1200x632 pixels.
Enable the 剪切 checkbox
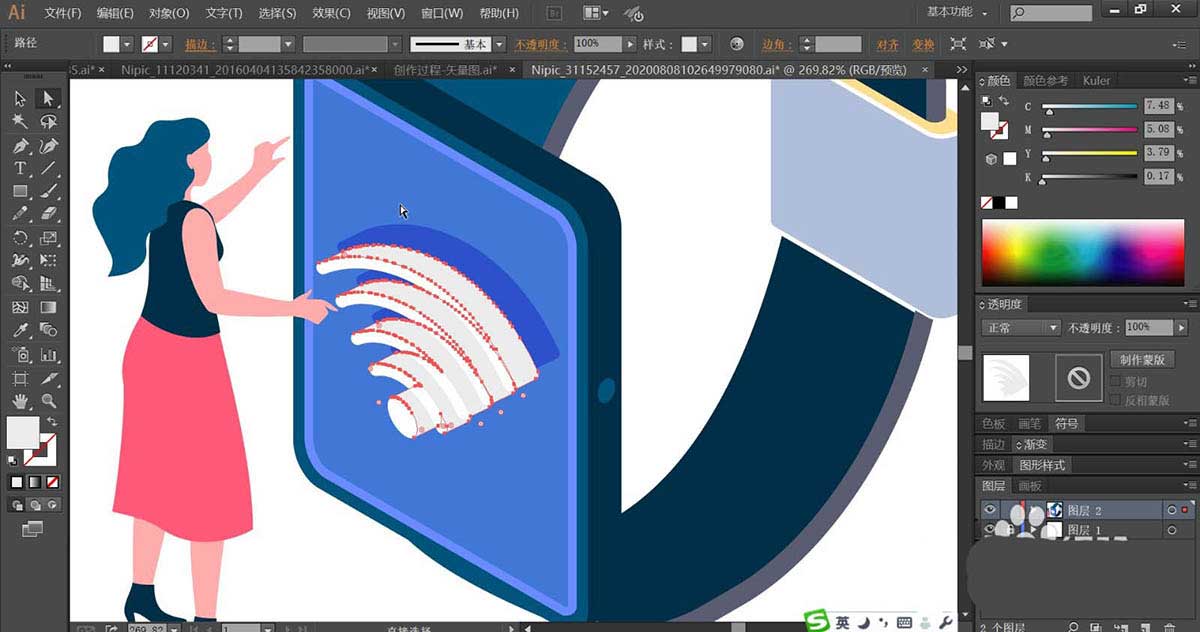[1115, 382]
